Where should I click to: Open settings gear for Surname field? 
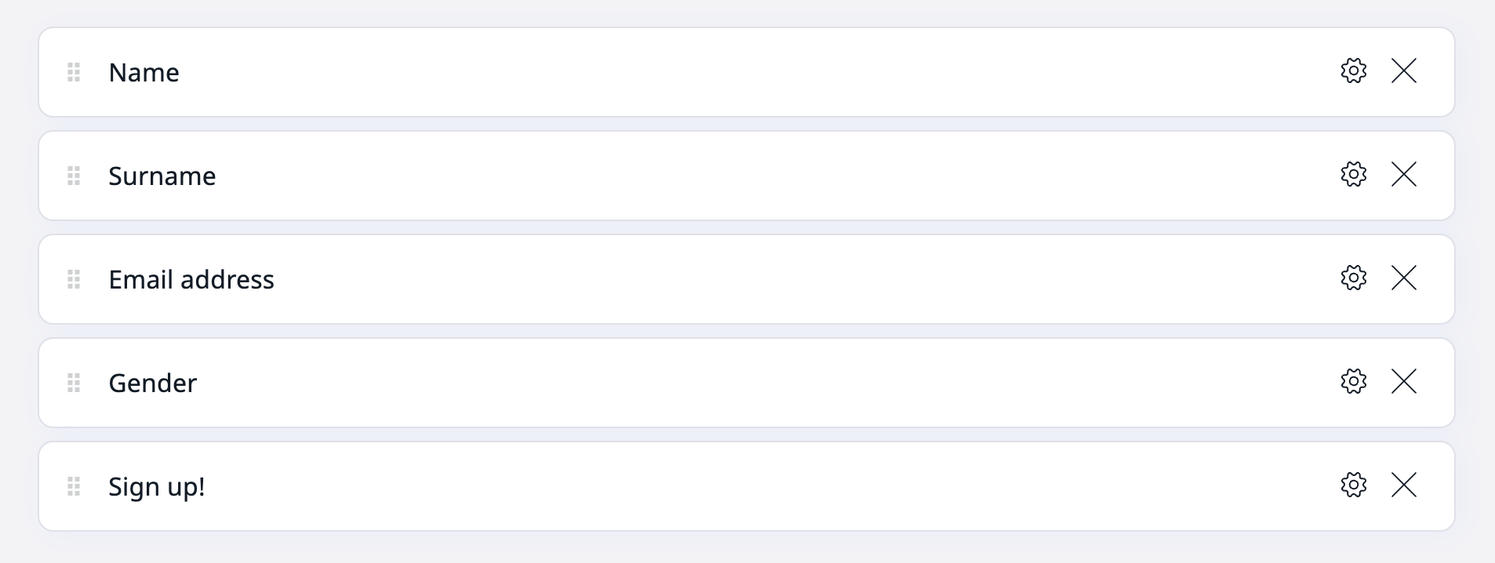[x=1353, y=175]
